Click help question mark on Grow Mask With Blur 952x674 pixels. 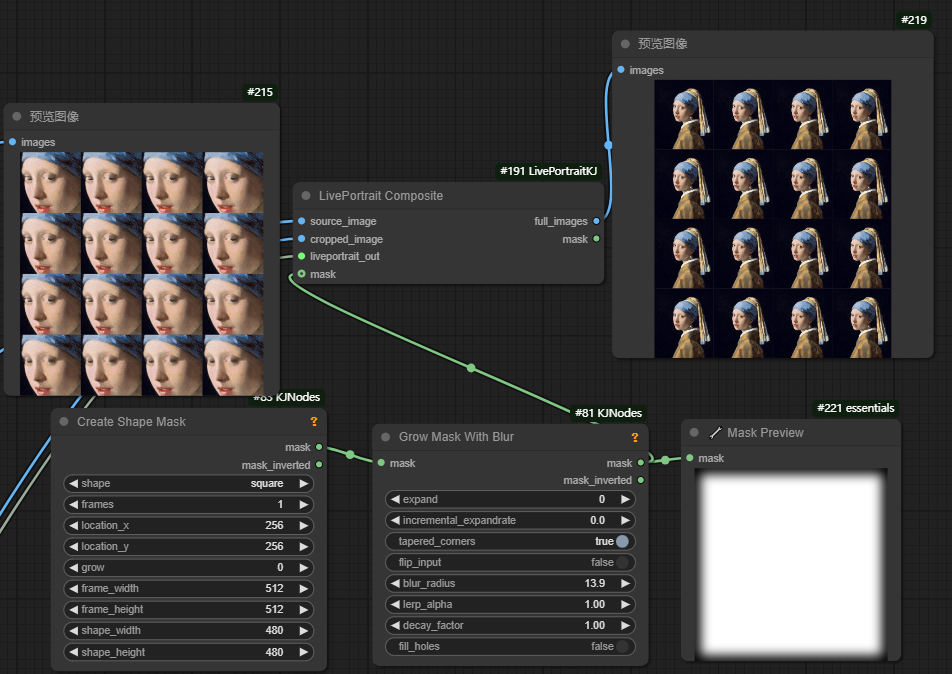point(635,437)
